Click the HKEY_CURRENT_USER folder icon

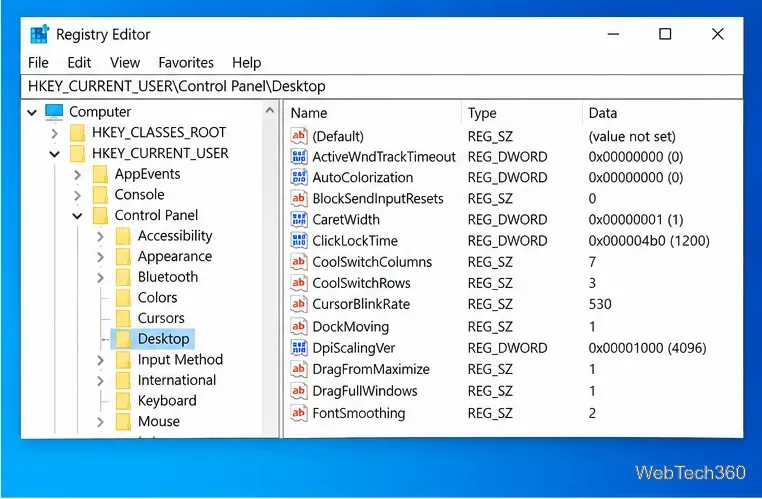click(x=77, y=154)
